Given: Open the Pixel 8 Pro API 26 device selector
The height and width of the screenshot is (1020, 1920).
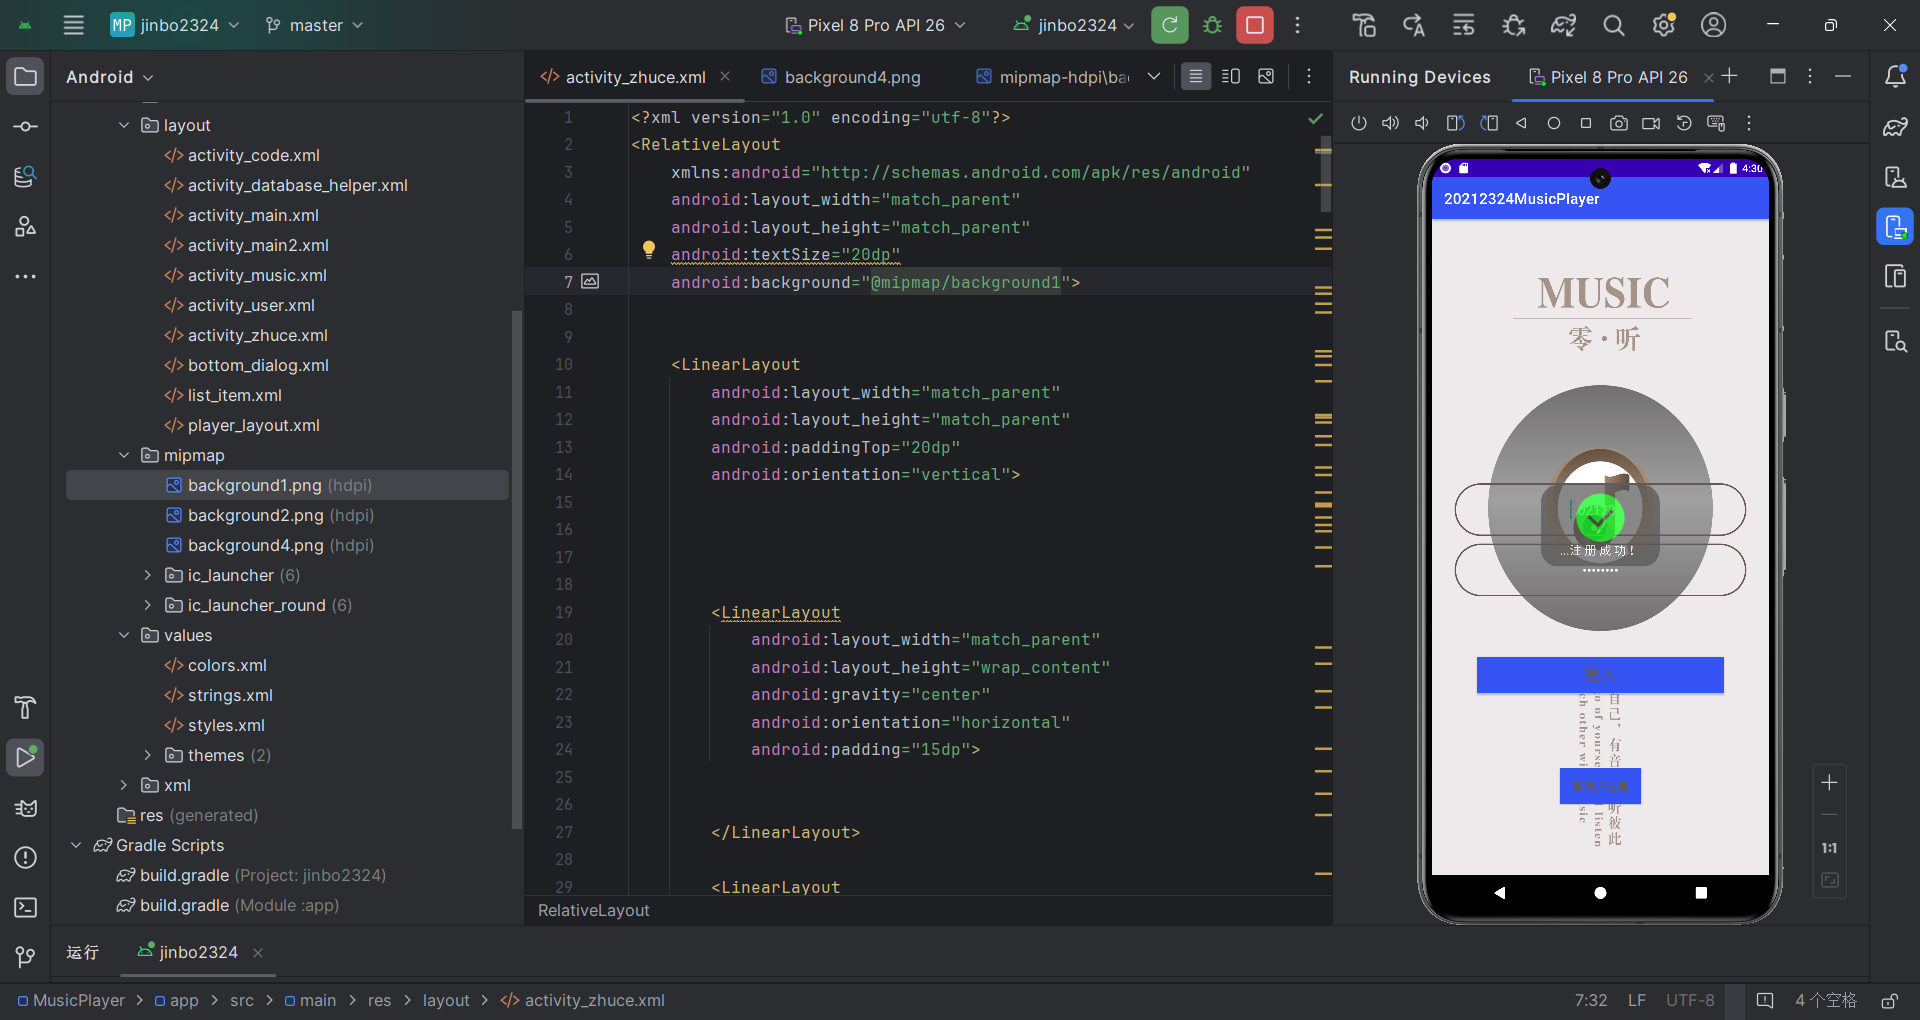Looking at the screenshot, I should (x=875, y=25).
